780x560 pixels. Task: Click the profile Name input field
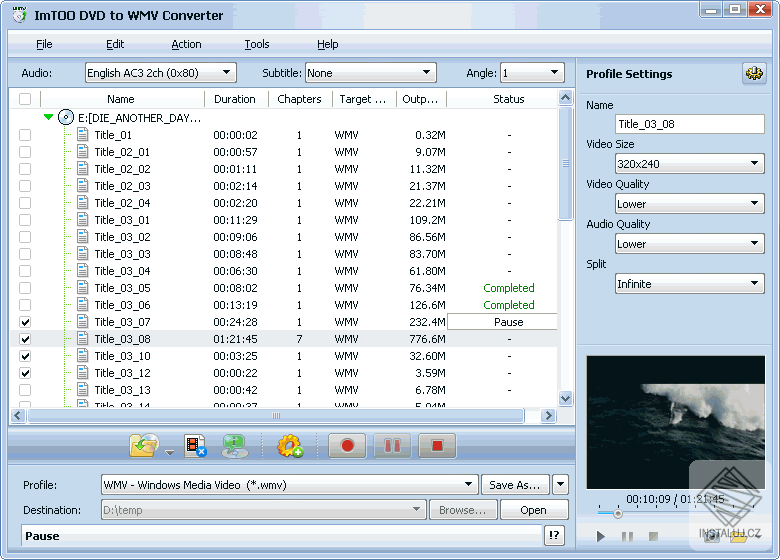click(x=689, y=124)
